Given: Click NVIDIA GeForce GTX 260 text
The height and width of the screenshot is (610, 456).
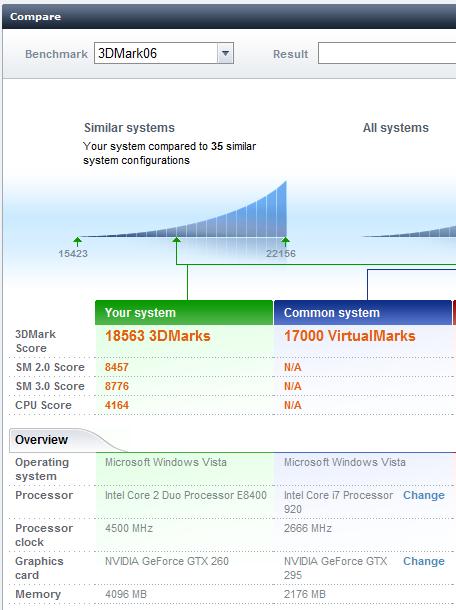Looking at the screenshot, I should point(167,561).
